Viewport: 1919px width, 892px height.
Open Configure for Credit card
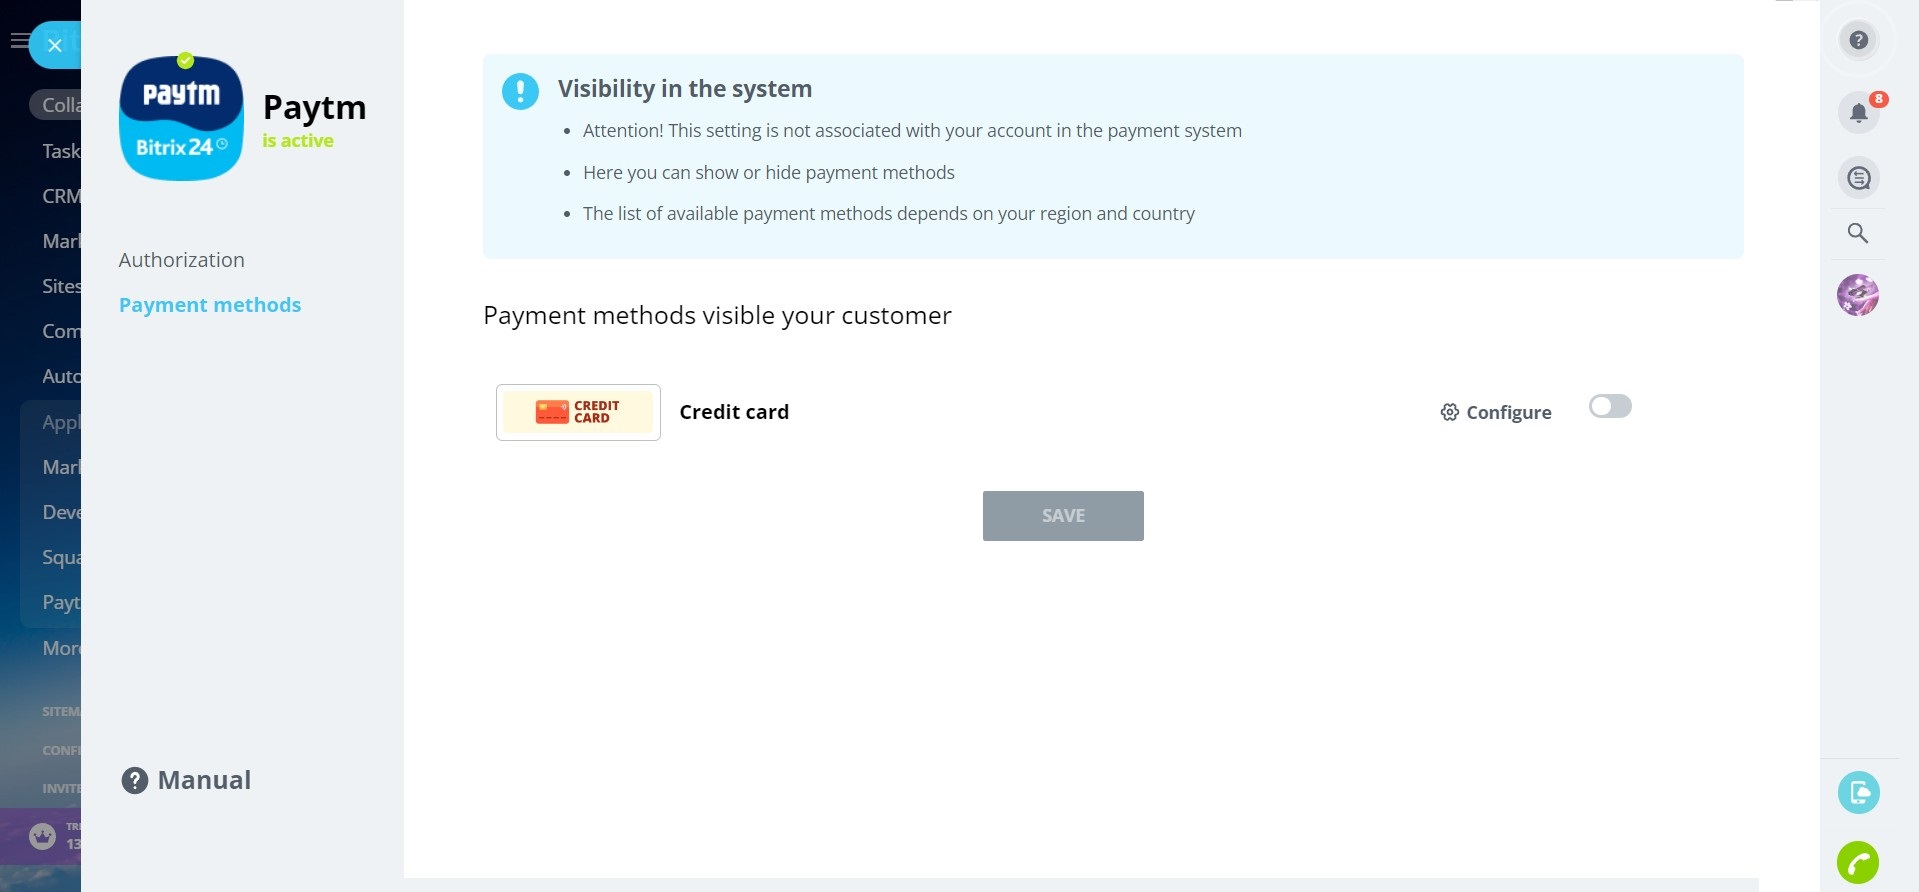pos(1496,412)
